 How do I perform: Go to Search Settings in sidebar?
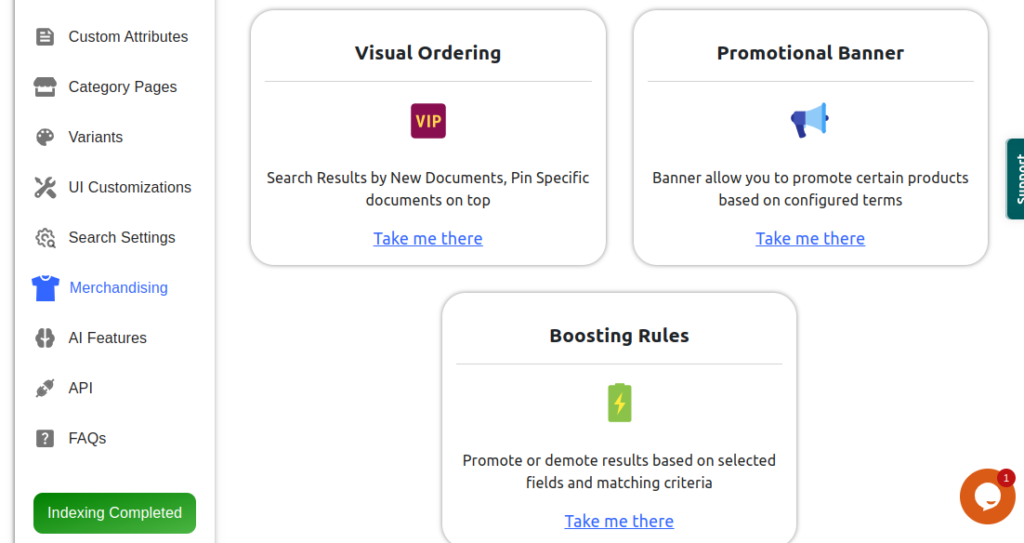click(122, 238)
